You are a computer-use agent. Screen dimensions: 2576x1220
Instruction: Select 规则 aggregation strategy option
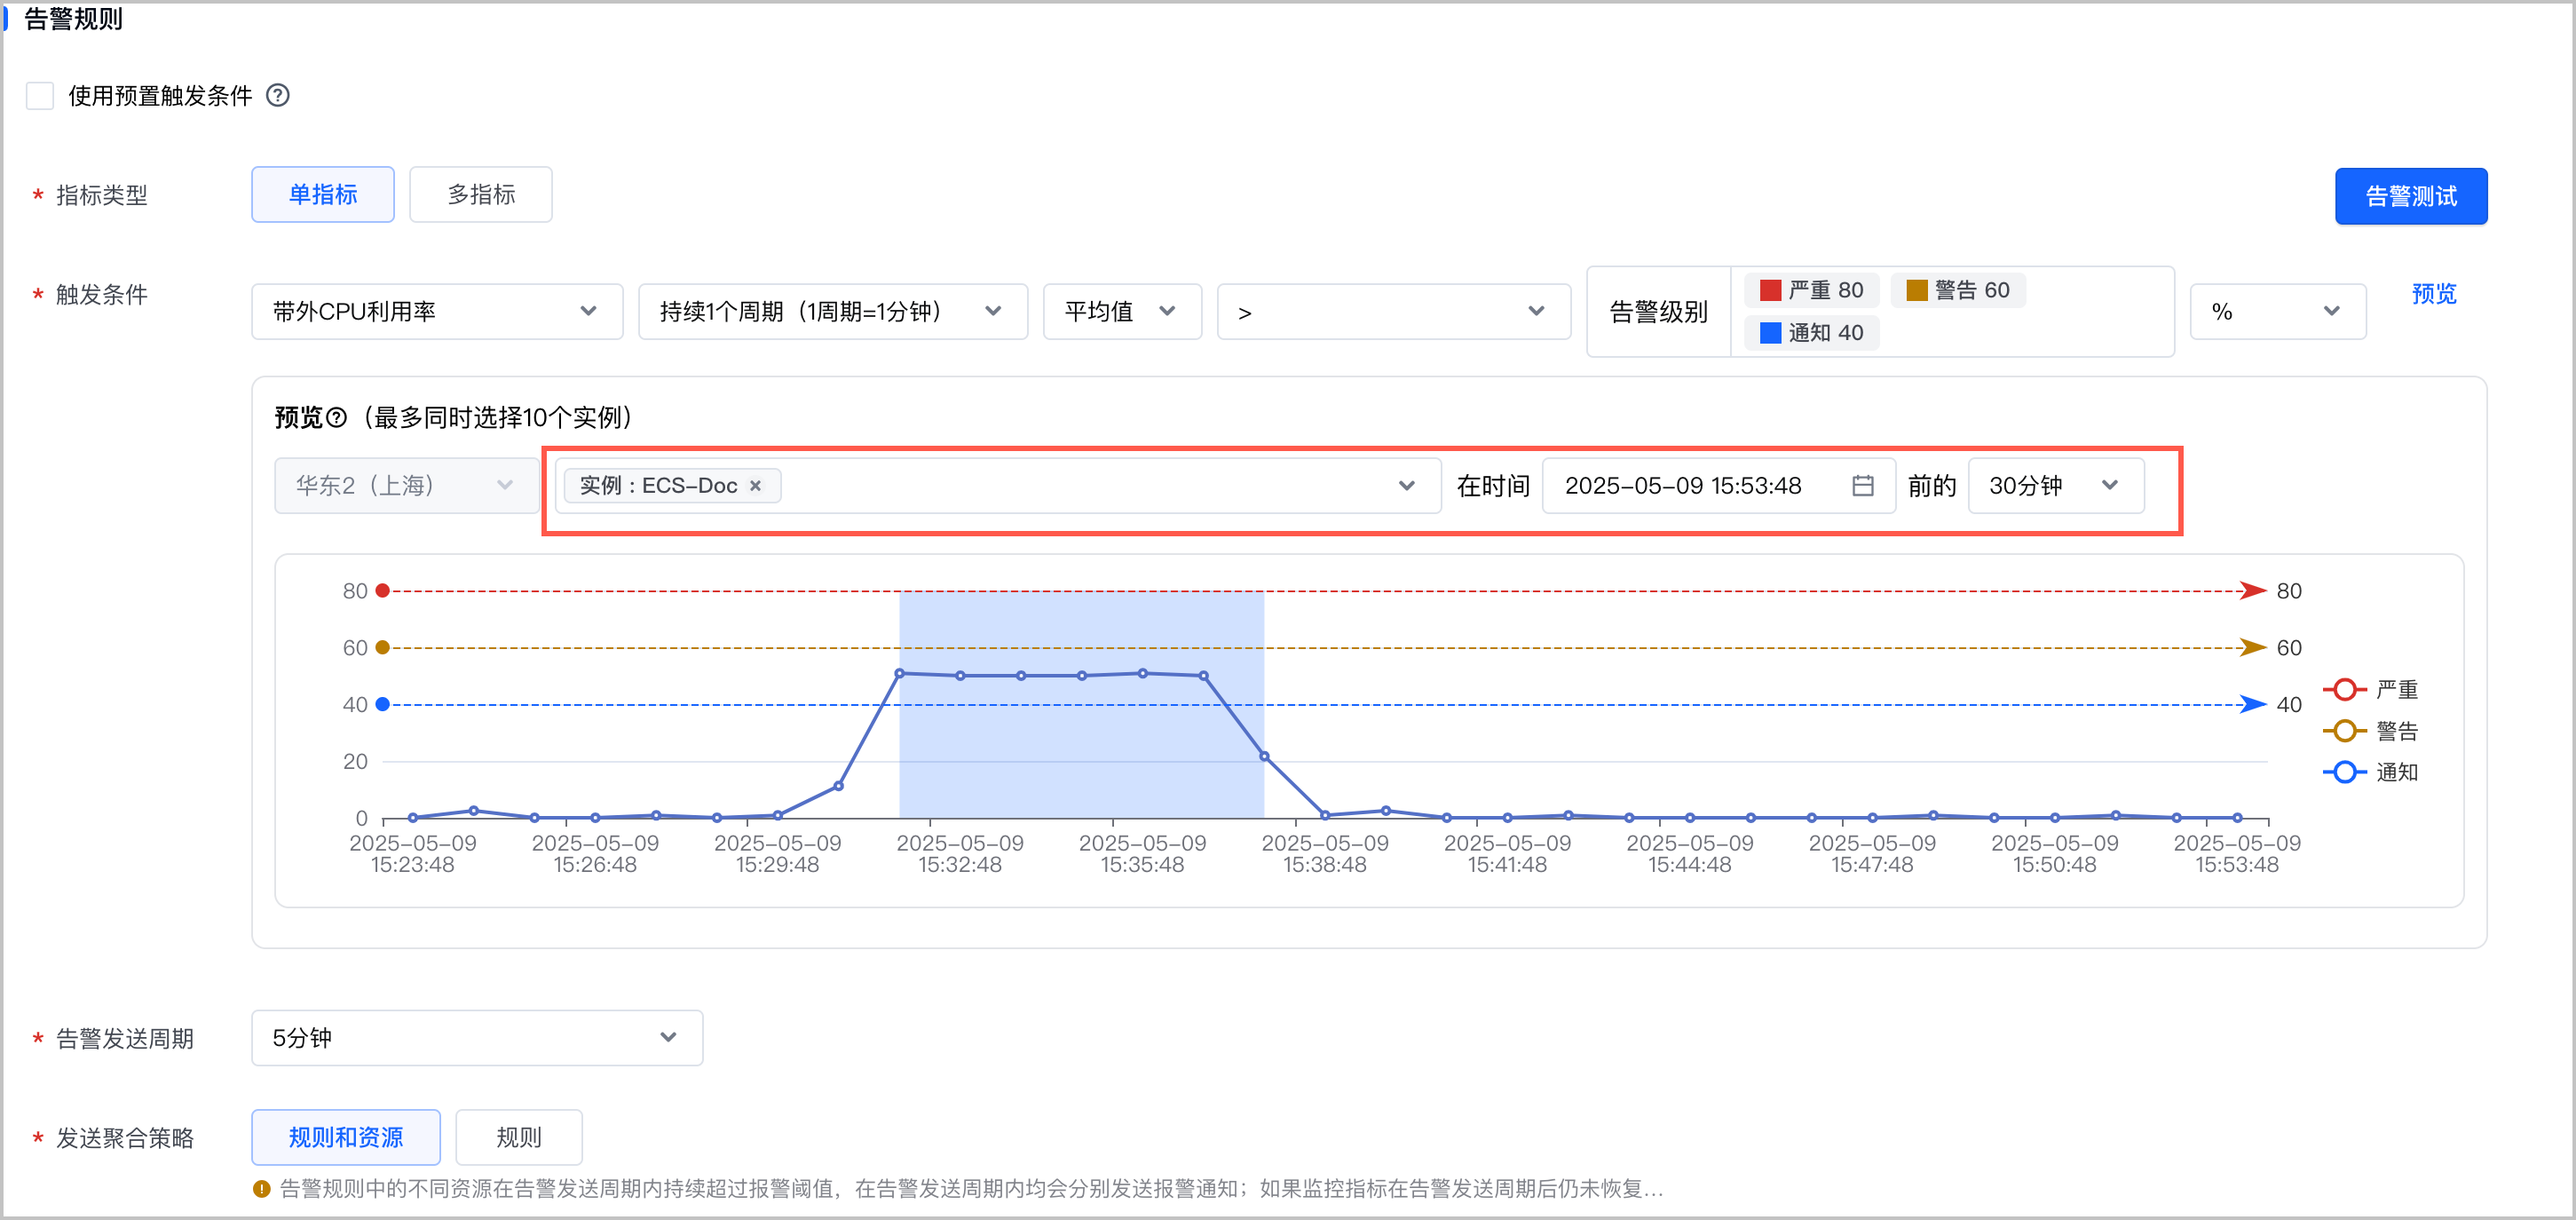tap(519, 1137)
